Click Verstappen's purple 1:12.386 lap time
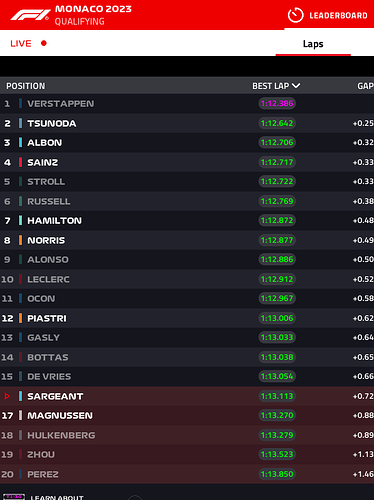The image size is (374, 500). point(277,103)
